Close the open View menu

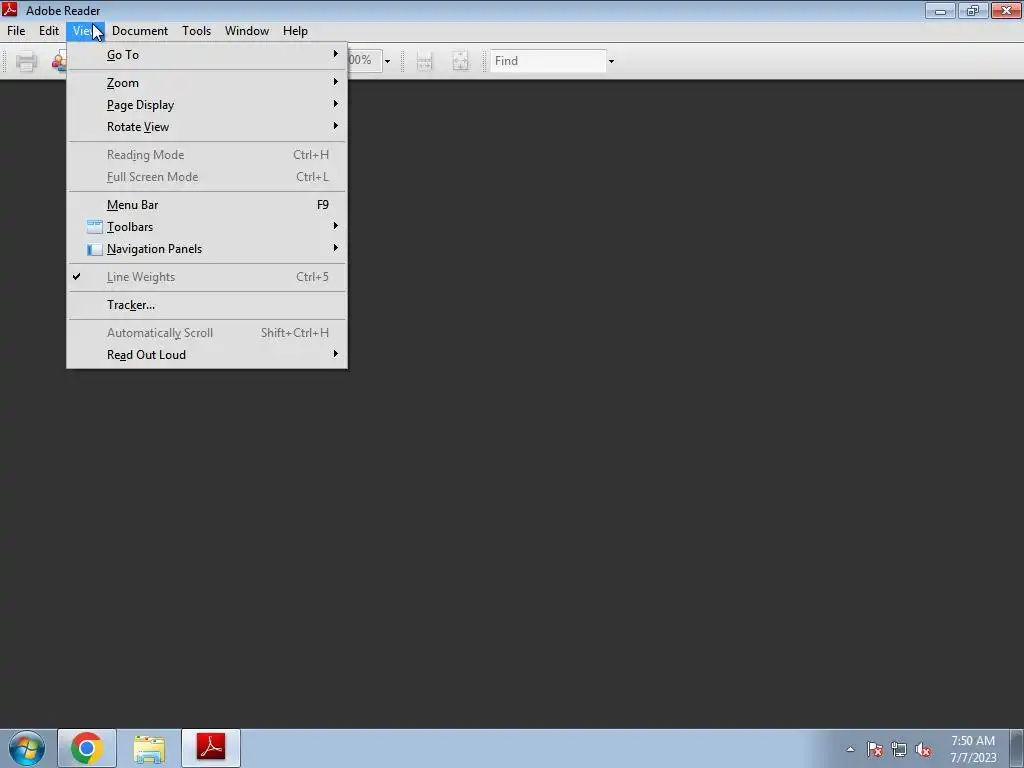click(x=85, y=31)
